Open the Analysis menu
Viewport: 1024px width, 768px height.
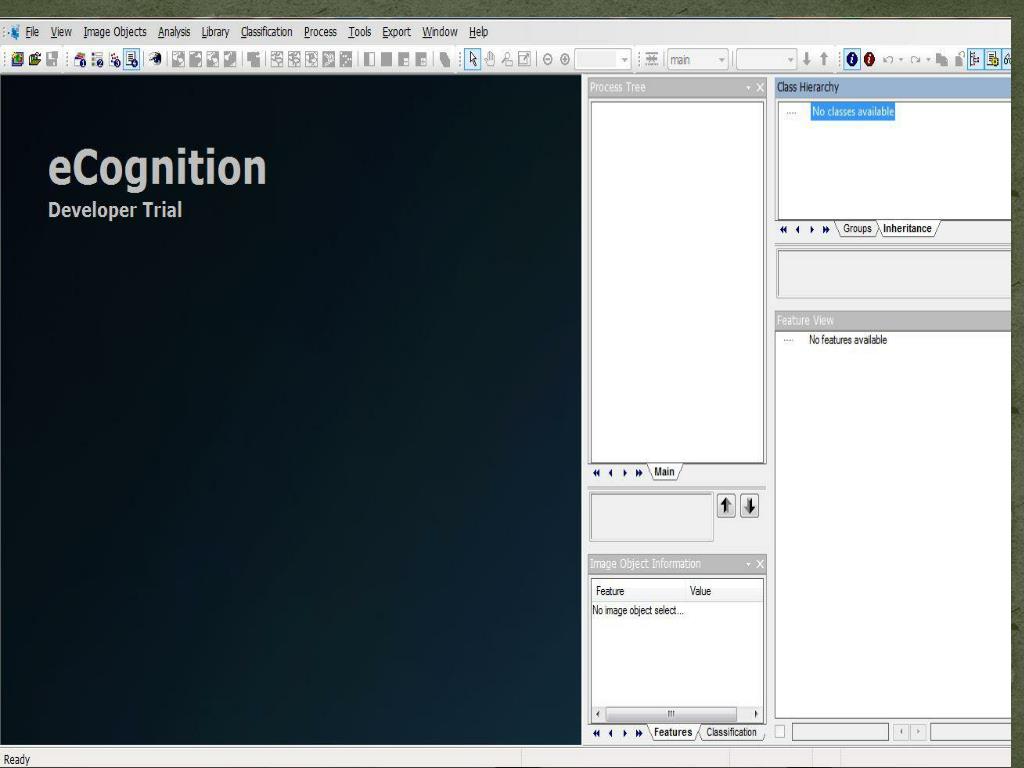[174, 31]
